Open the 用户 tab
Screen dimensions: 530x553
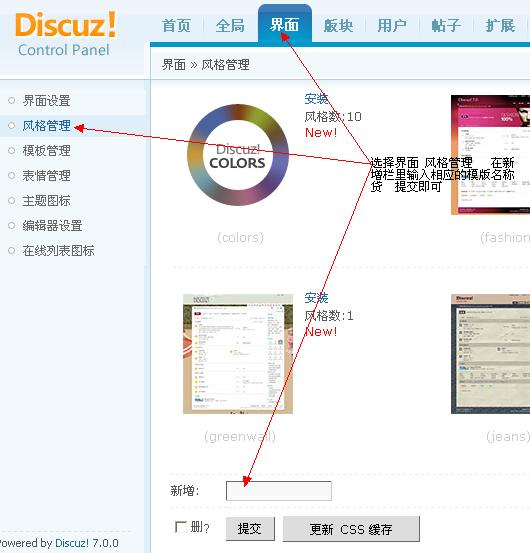[392, 26]
